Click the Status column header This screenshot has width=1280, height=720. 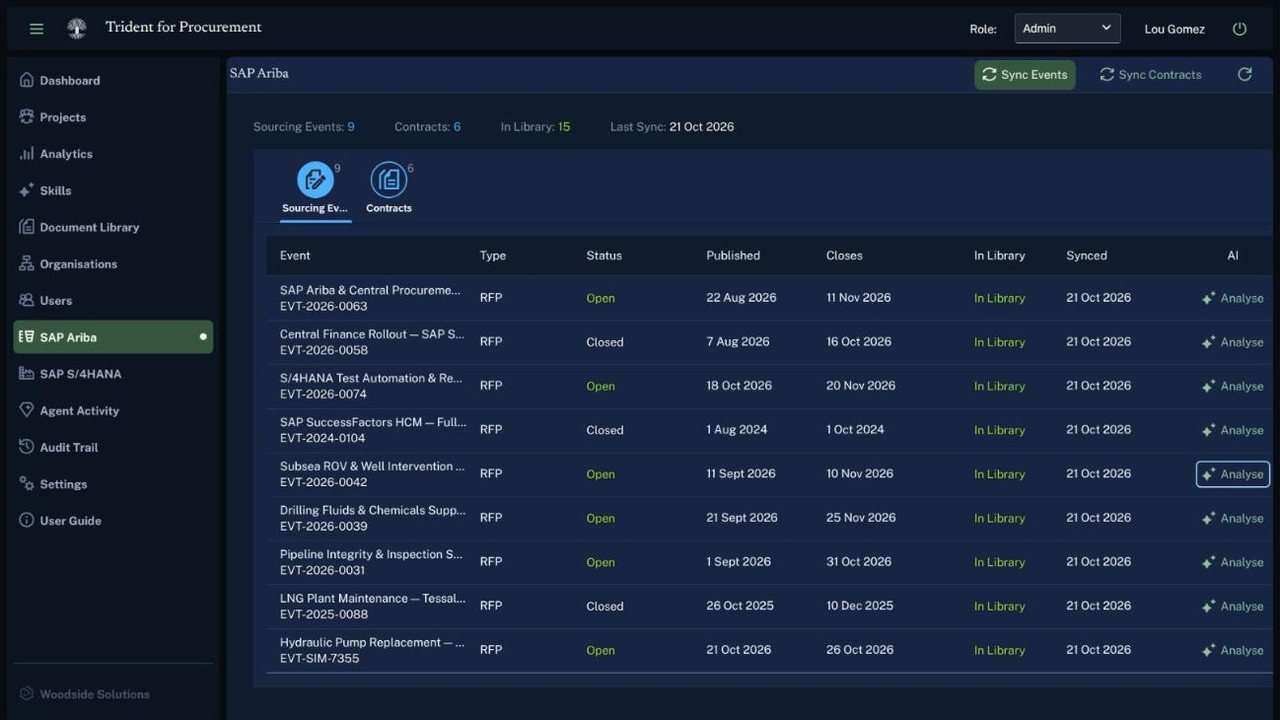[x=604, y=255]
